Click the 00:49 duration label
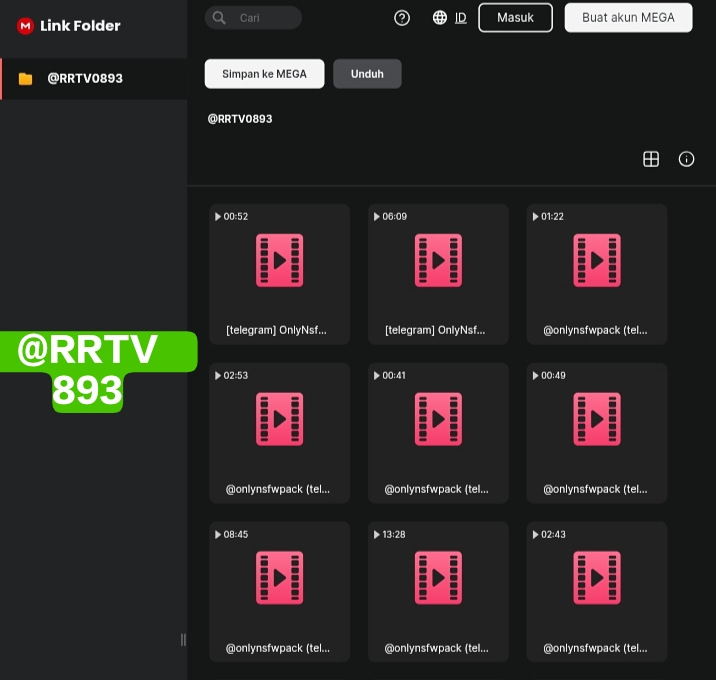The height and width of the screenshot is (680, 716). [x=553, y=375]
